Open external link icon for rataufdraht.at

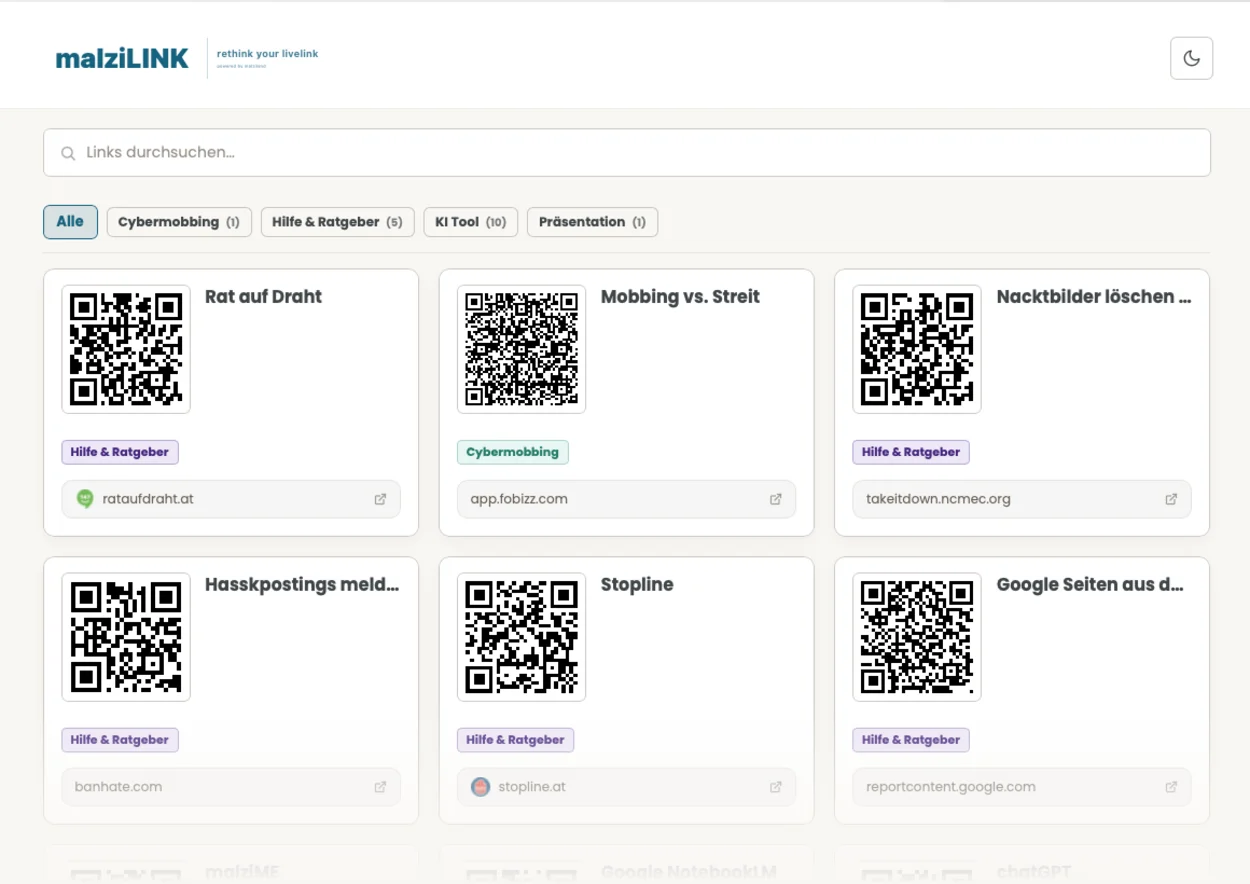[380, 499]
